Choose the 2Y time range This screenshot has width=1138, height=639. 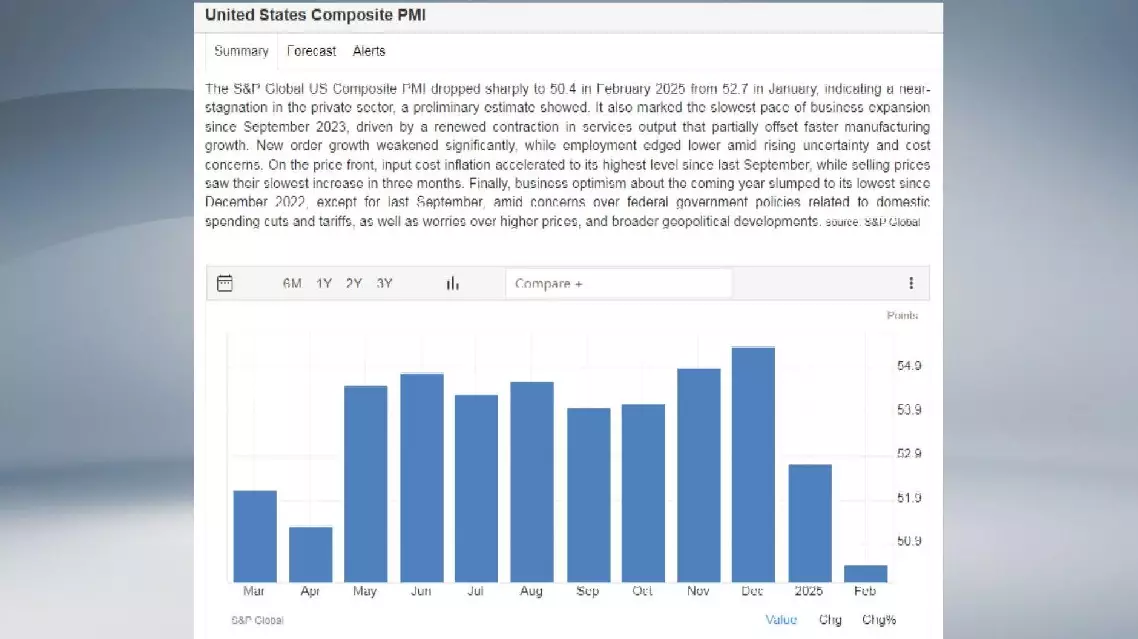pos(354,284)
